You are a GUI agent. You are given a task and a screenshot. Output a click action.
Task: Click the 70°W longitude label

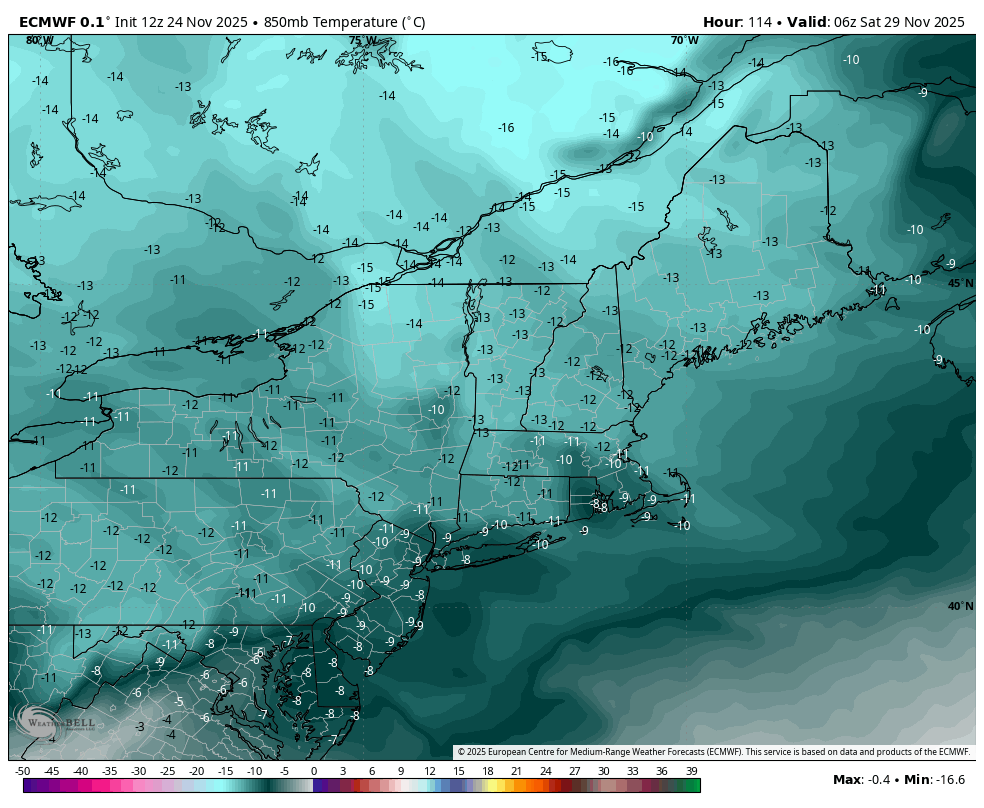click(684, 41)
